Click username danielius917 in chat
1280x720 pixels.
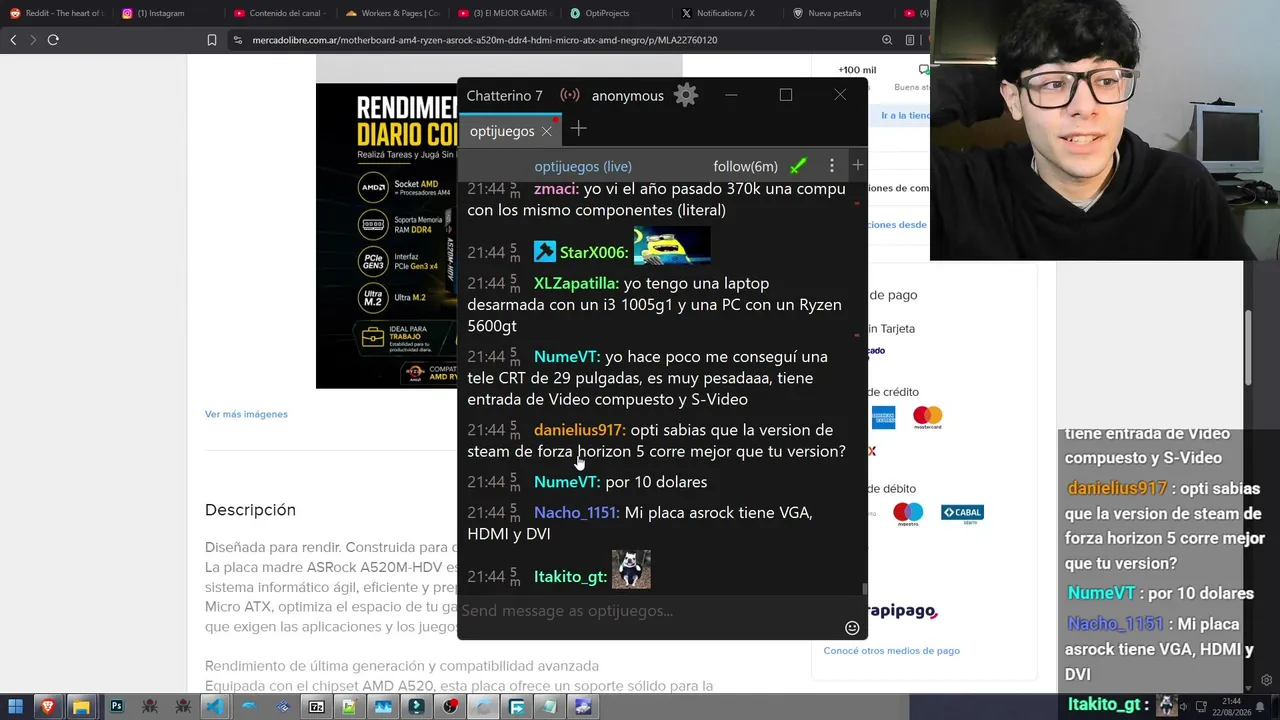[580, 430]
